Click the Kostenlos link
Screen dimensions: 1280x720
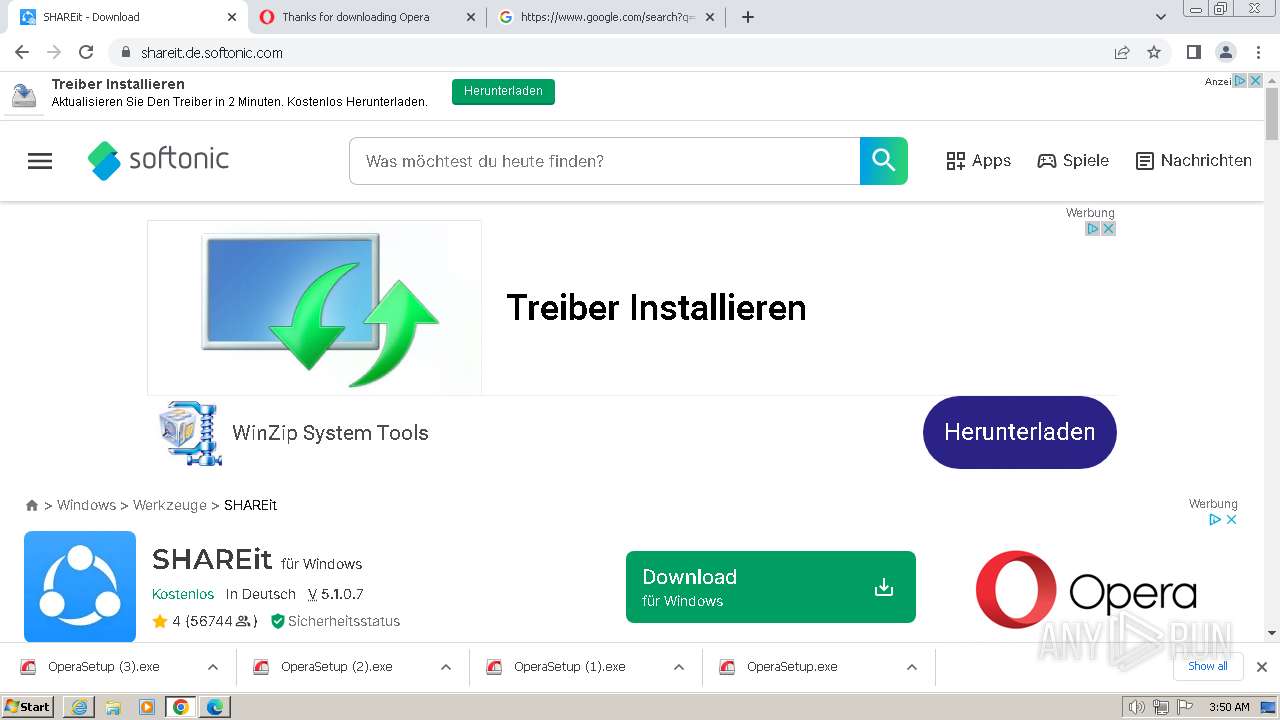(183, 594)
